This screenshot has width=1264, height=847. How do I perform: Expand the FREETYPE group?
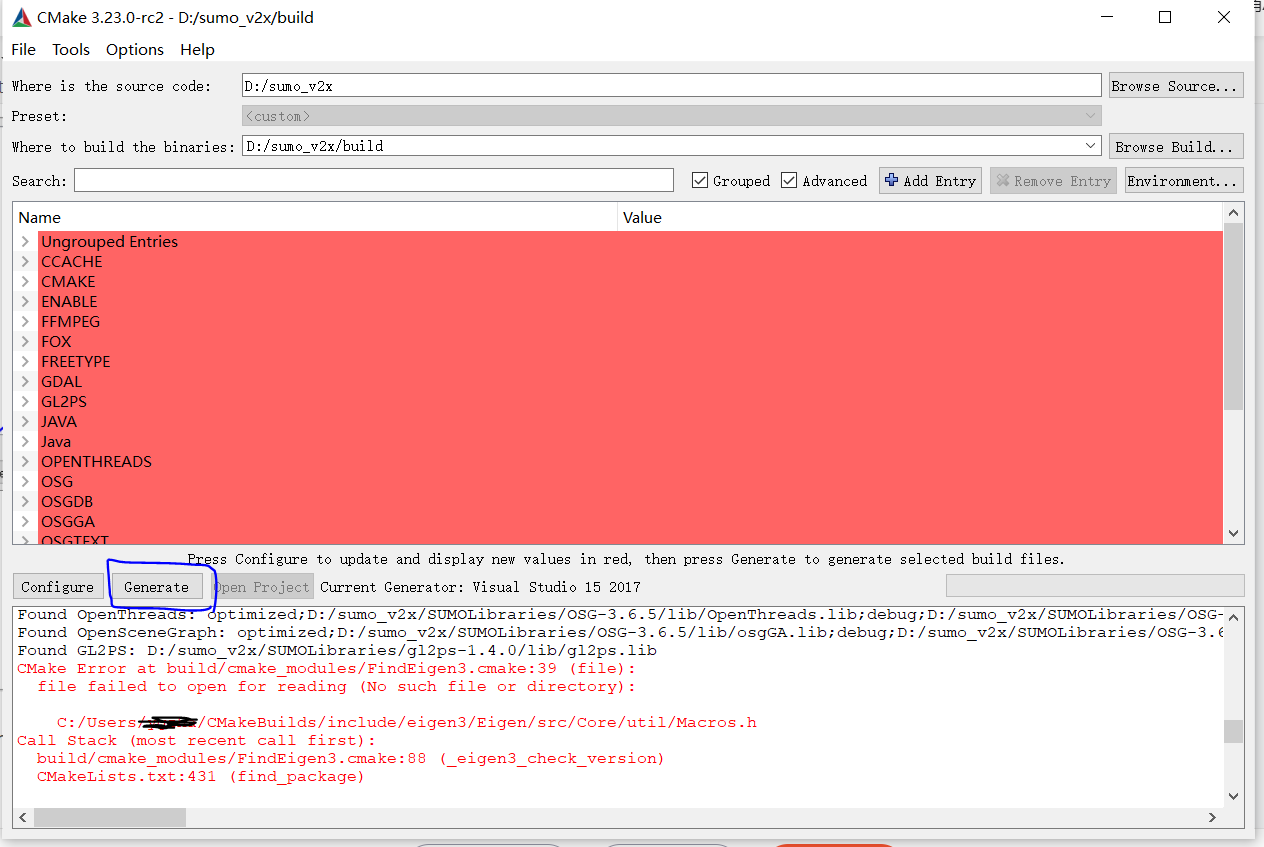click(x=25, y=362)
